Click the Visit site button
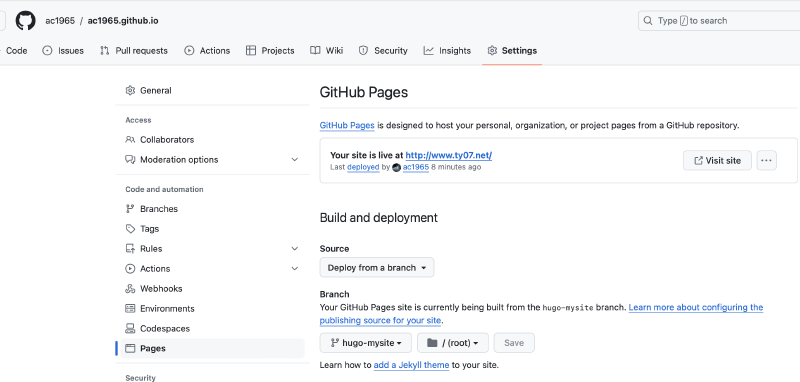 pos(717,161)
